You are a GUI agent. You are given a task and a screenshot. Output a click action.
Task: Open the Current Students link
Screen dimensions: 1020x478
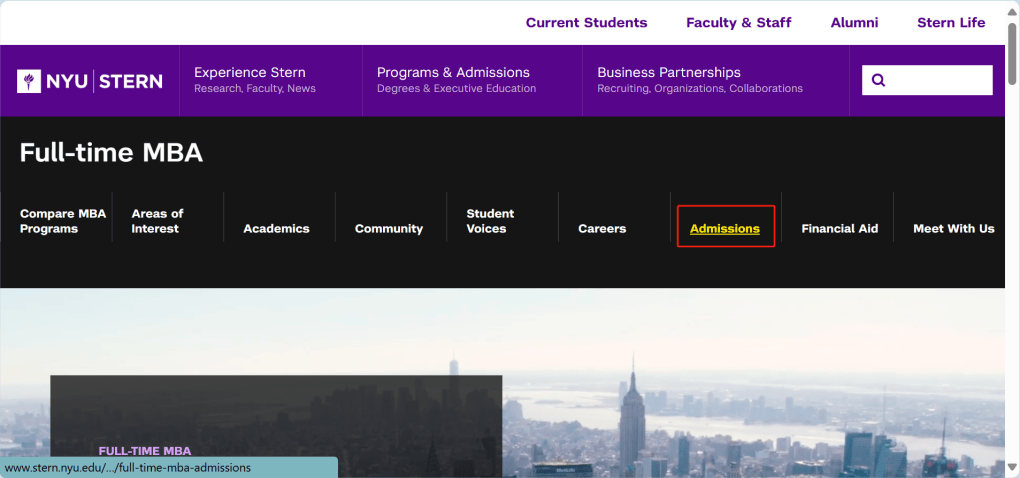586,23
